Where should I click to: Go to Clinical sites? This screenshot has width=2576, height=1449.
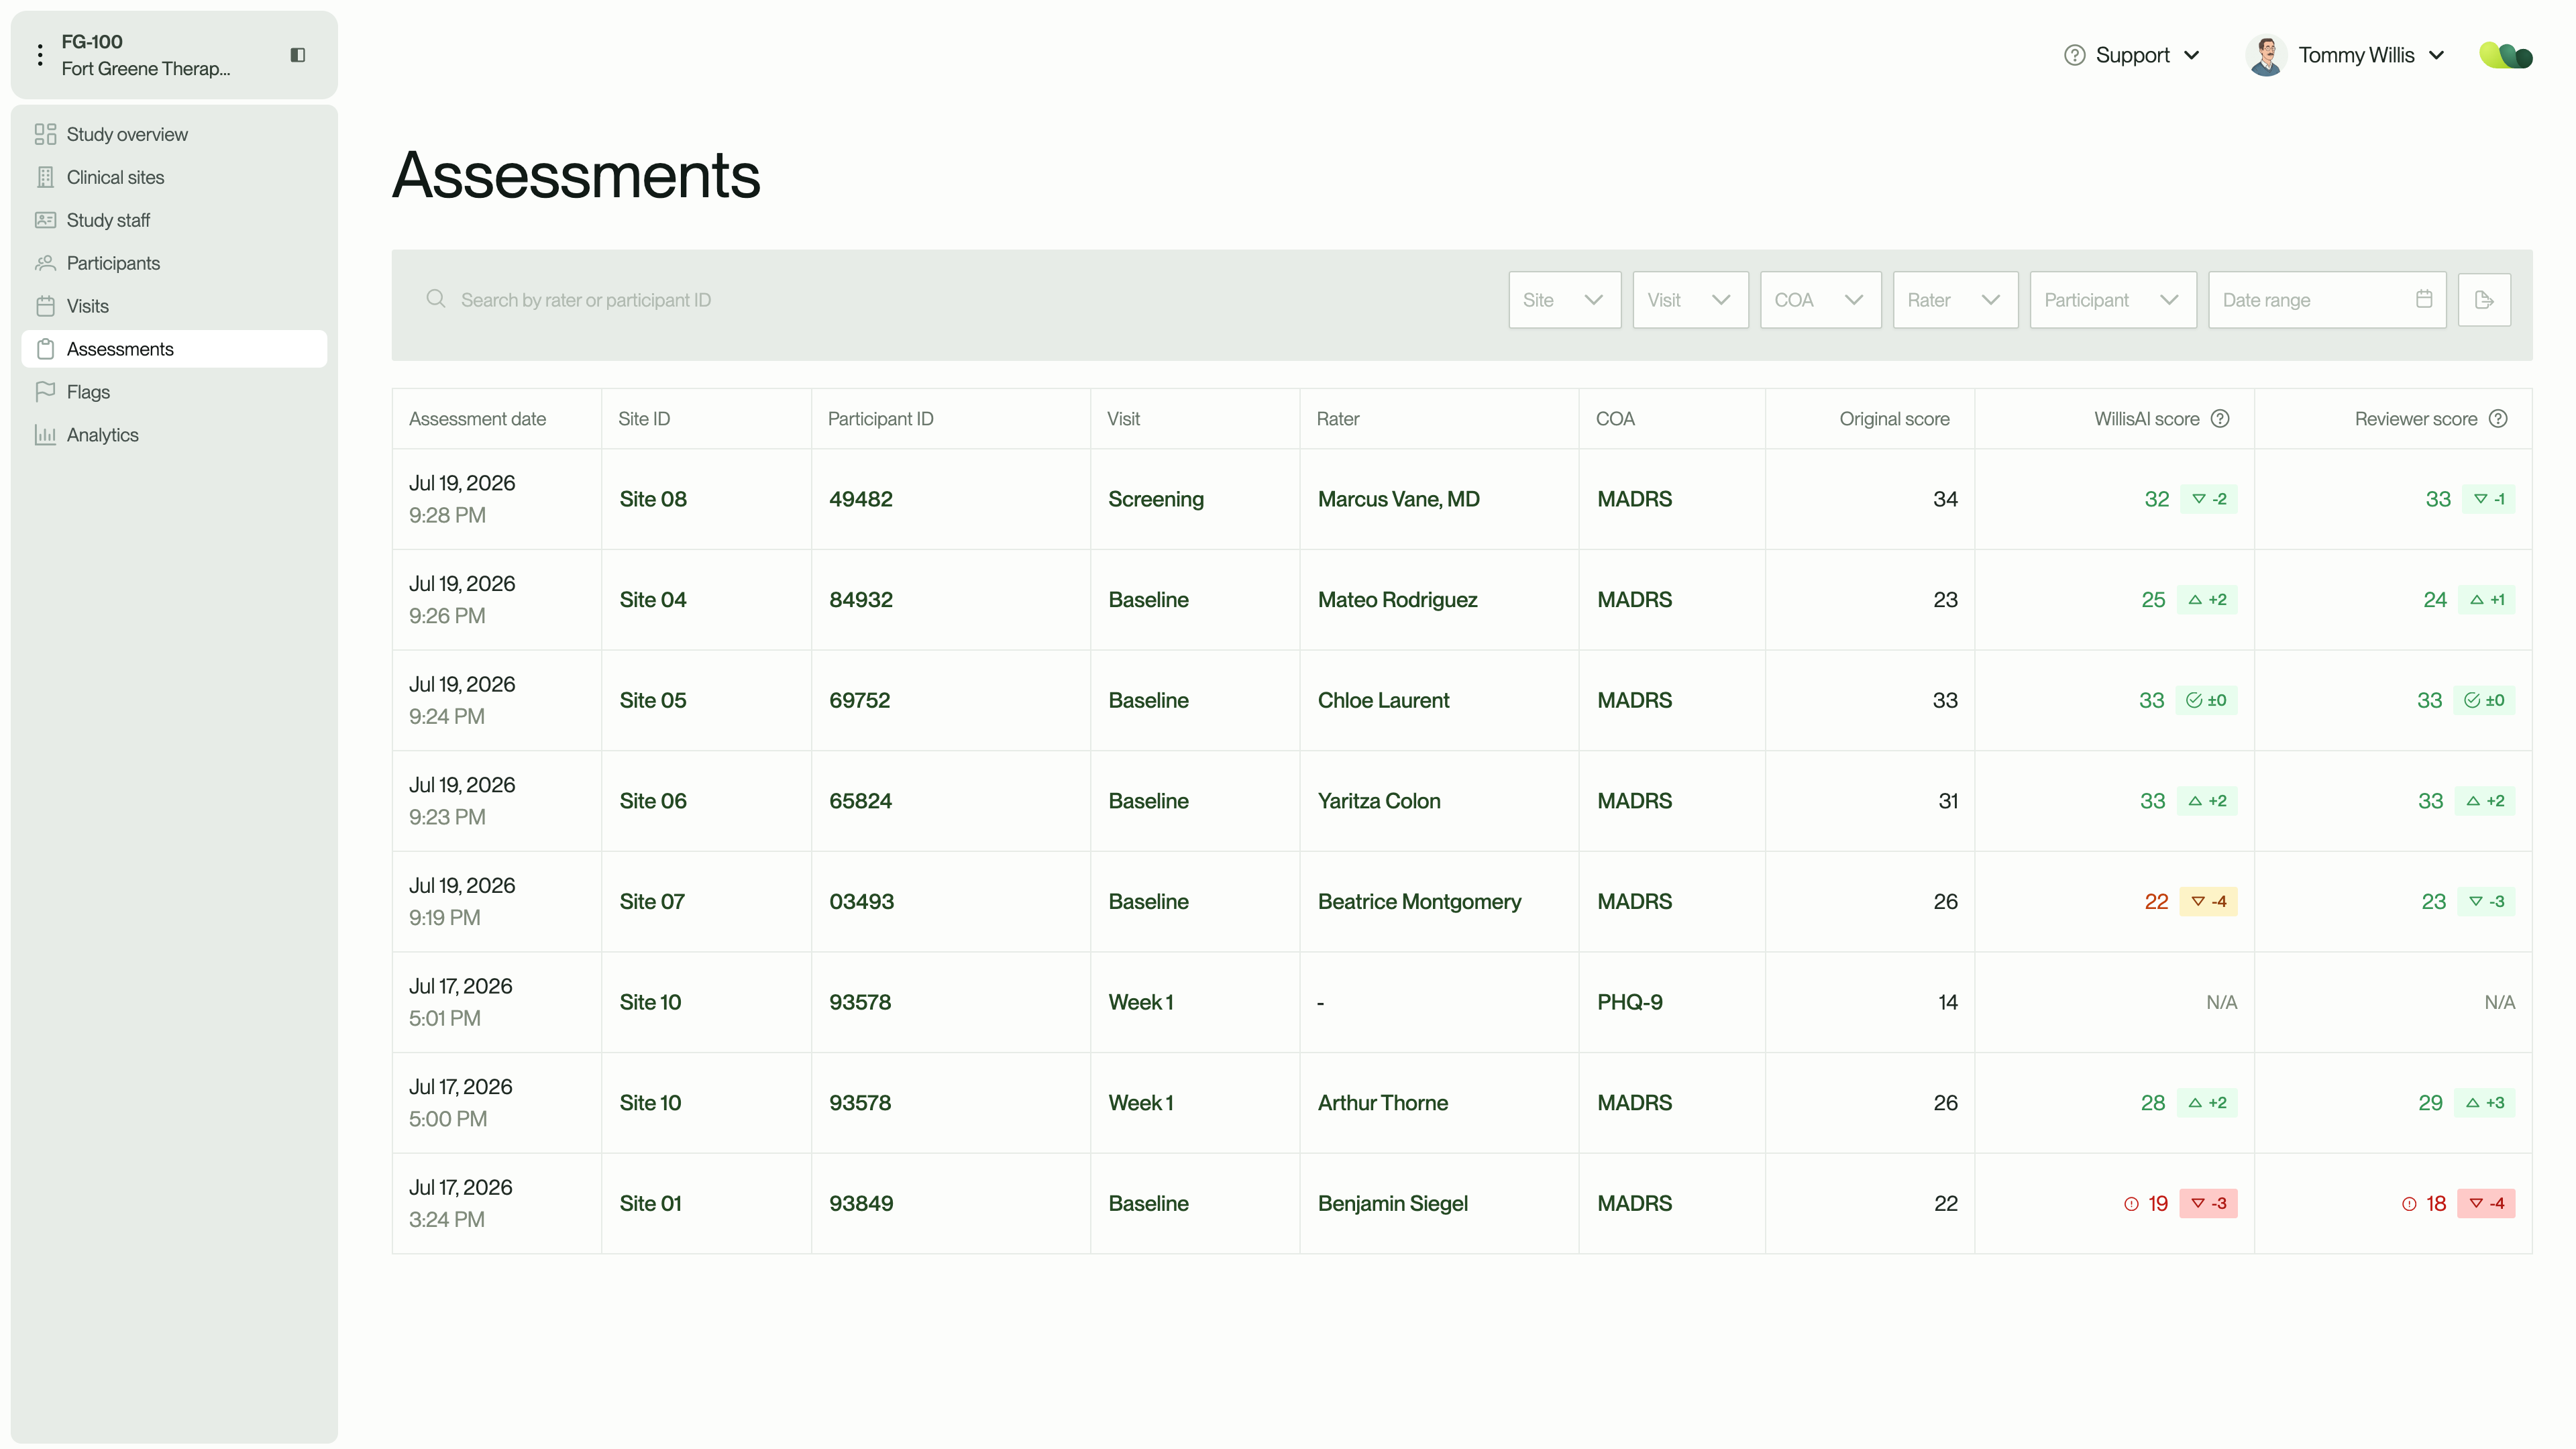click(174, 177)
